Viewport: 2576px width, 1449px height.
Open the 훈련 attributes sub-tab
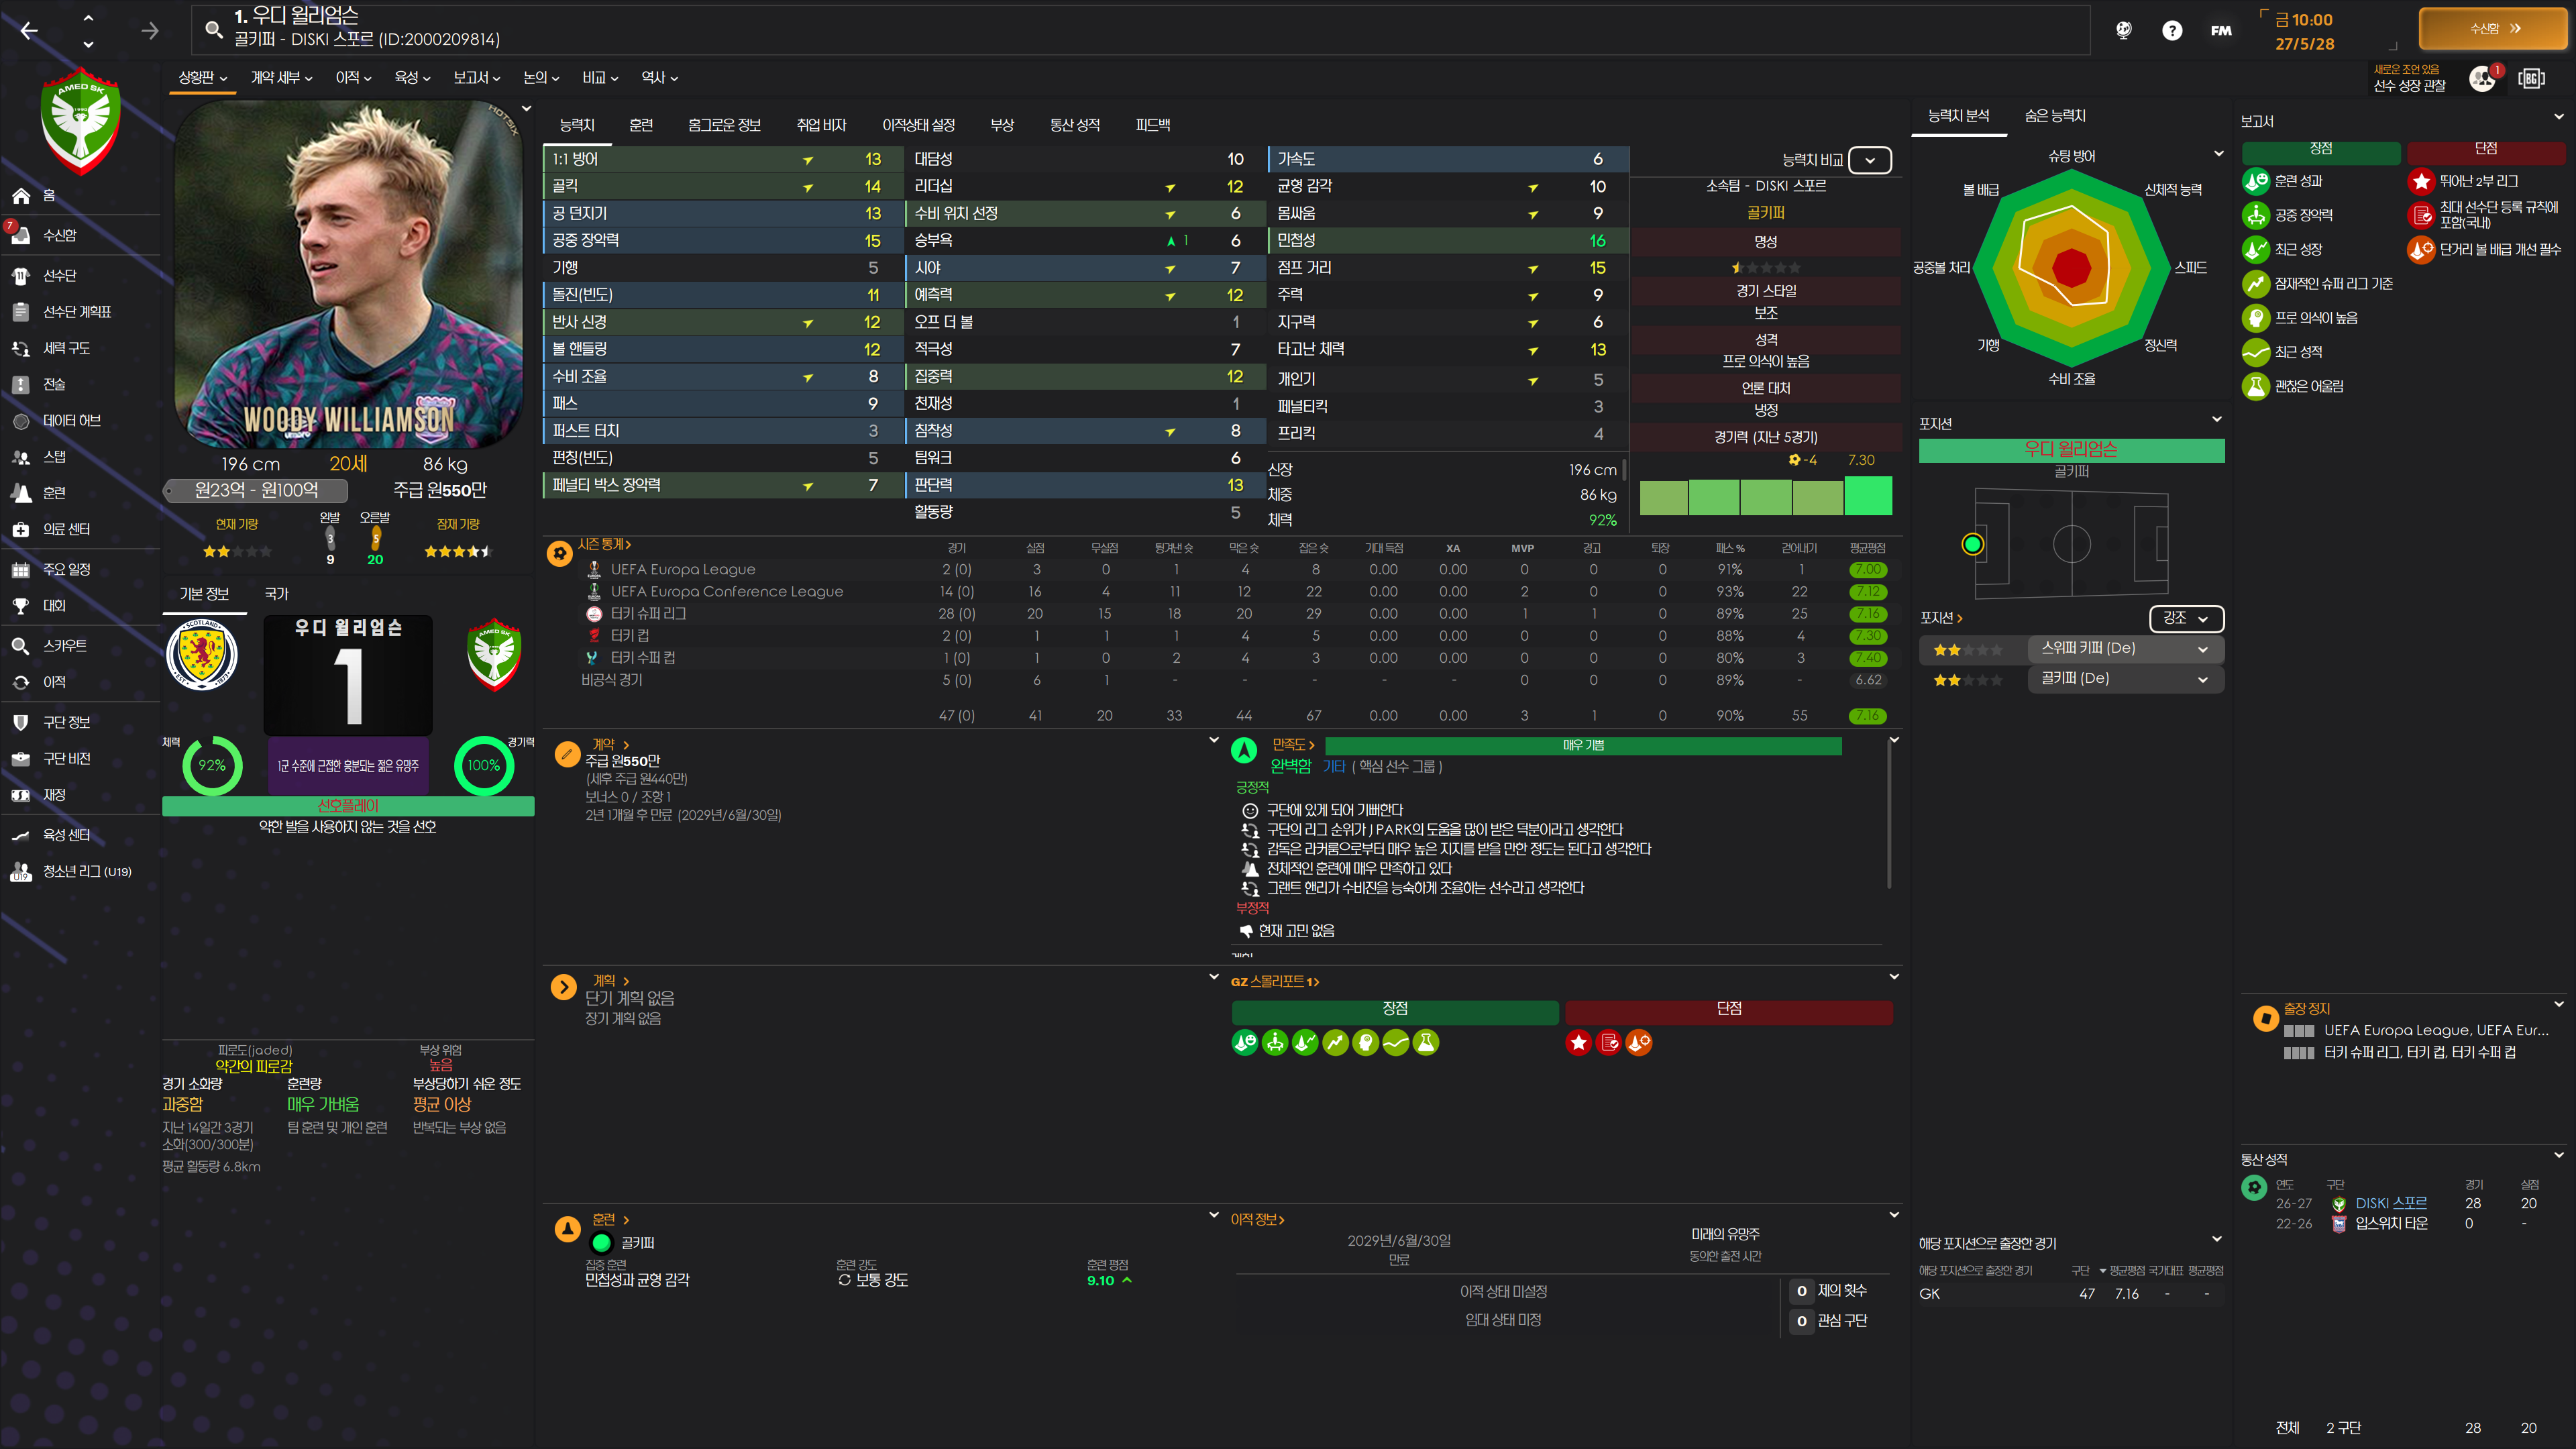(x=641, y=125)
